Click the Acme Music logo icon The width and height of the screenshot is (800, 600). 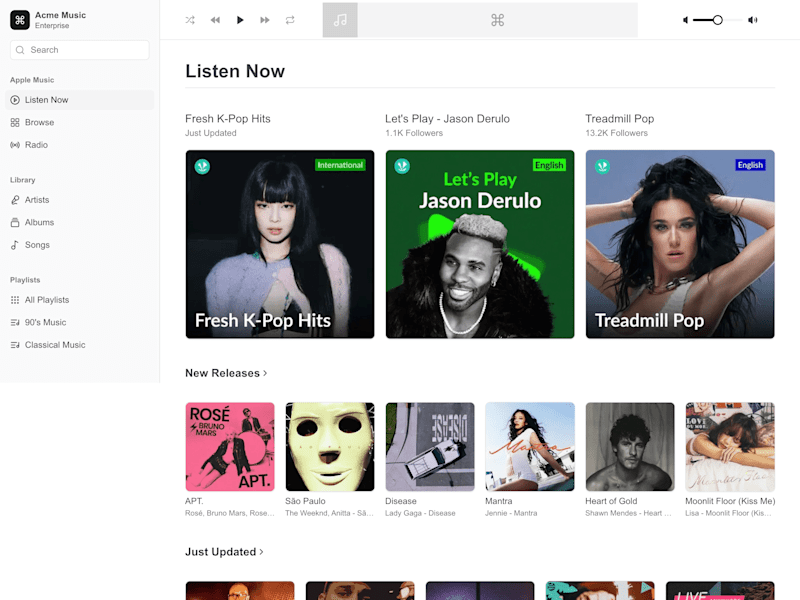point(20,20)
